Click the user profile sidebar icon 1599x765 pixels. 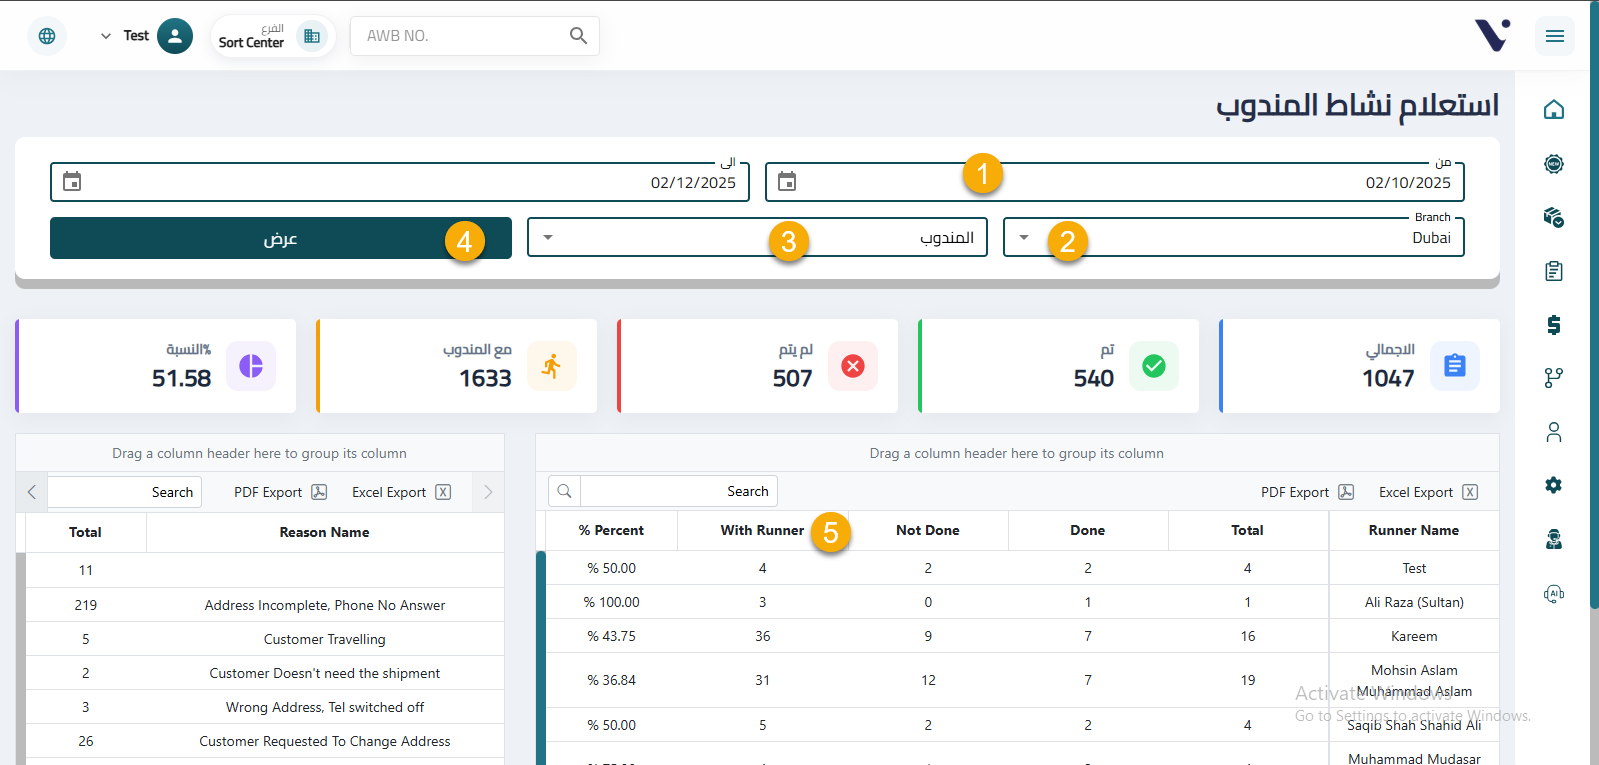[1553, 432]
